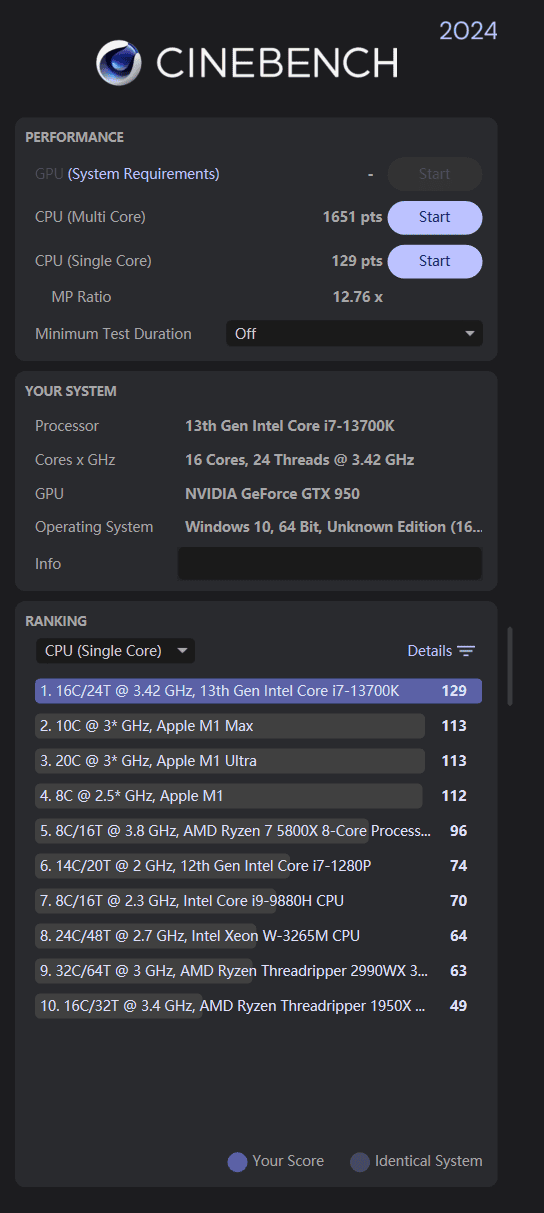The width and height of the screenshot is (544, 1213).
Task: Open the CPU (Single Core) ranking dropdown
Action: [115, 651]
